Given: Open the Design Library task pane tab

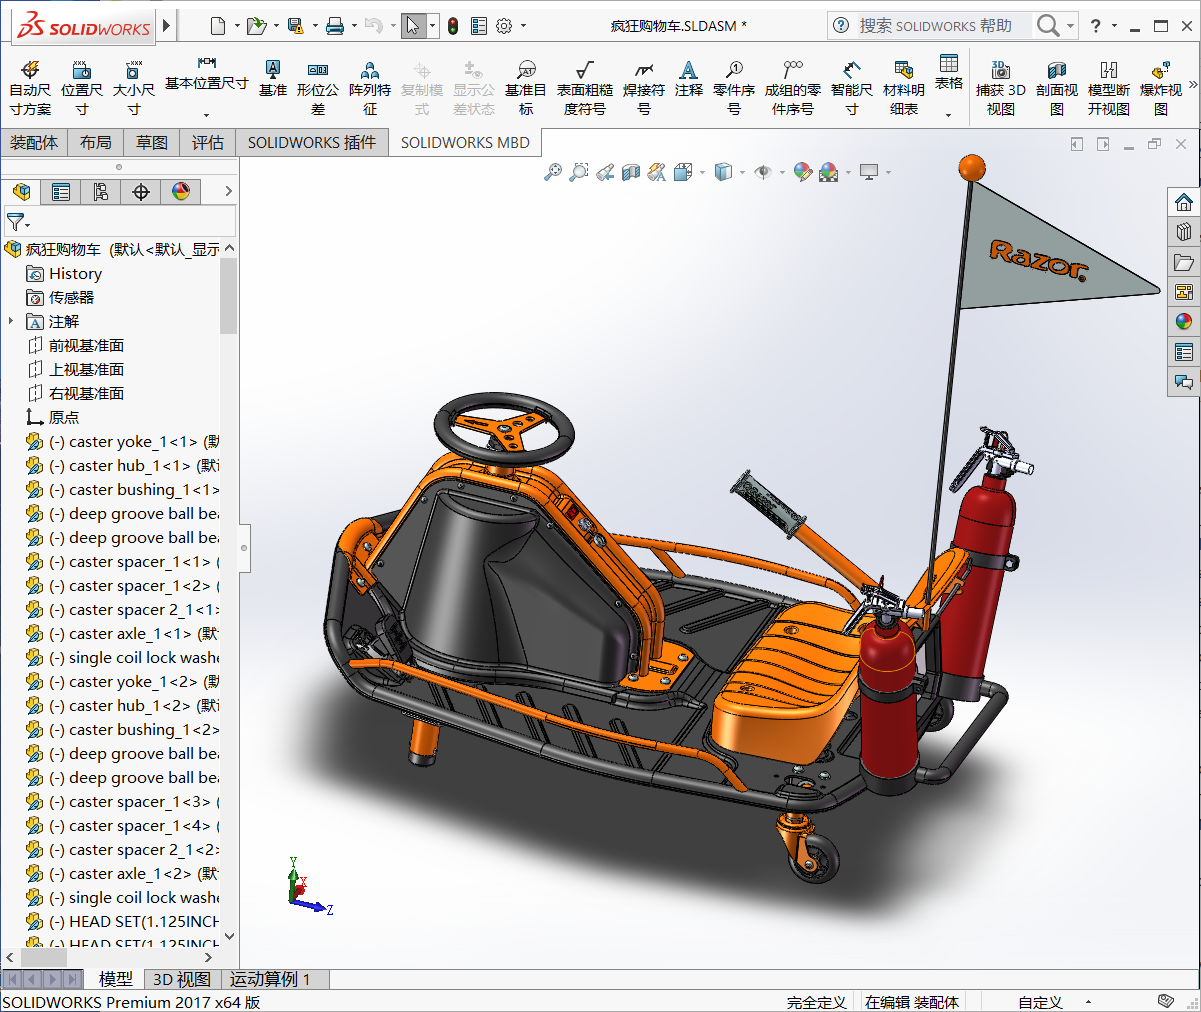Looking at the screenshot, I should pyautogui.click(x=1184, y=232).
